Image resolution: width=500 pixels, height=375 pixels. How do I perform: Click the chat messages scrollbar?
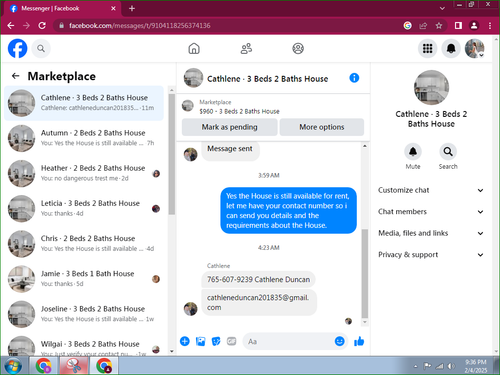365,273
